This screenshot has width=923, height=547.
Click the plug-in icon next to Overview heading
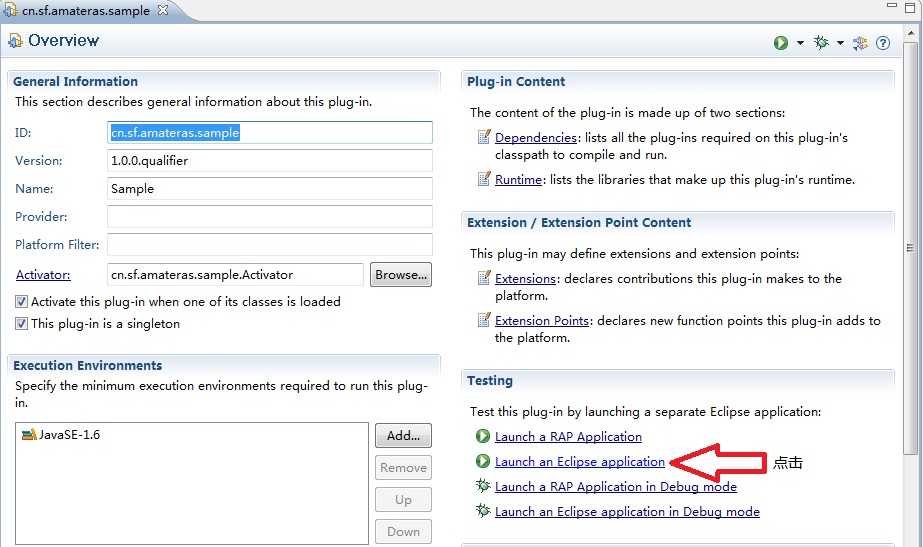(15, 41)
